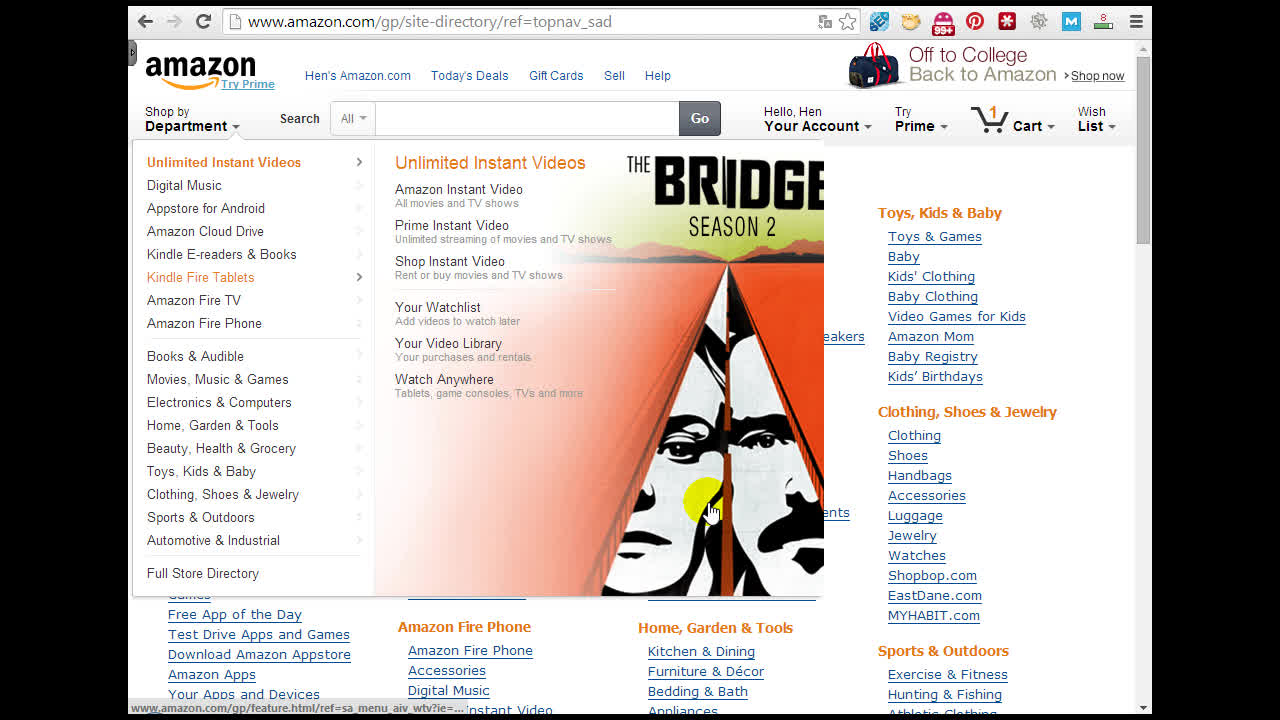This screenshot has width=1280, height=720.
Task: Open Your Watchlist in flyout
Action: point(437,307)
